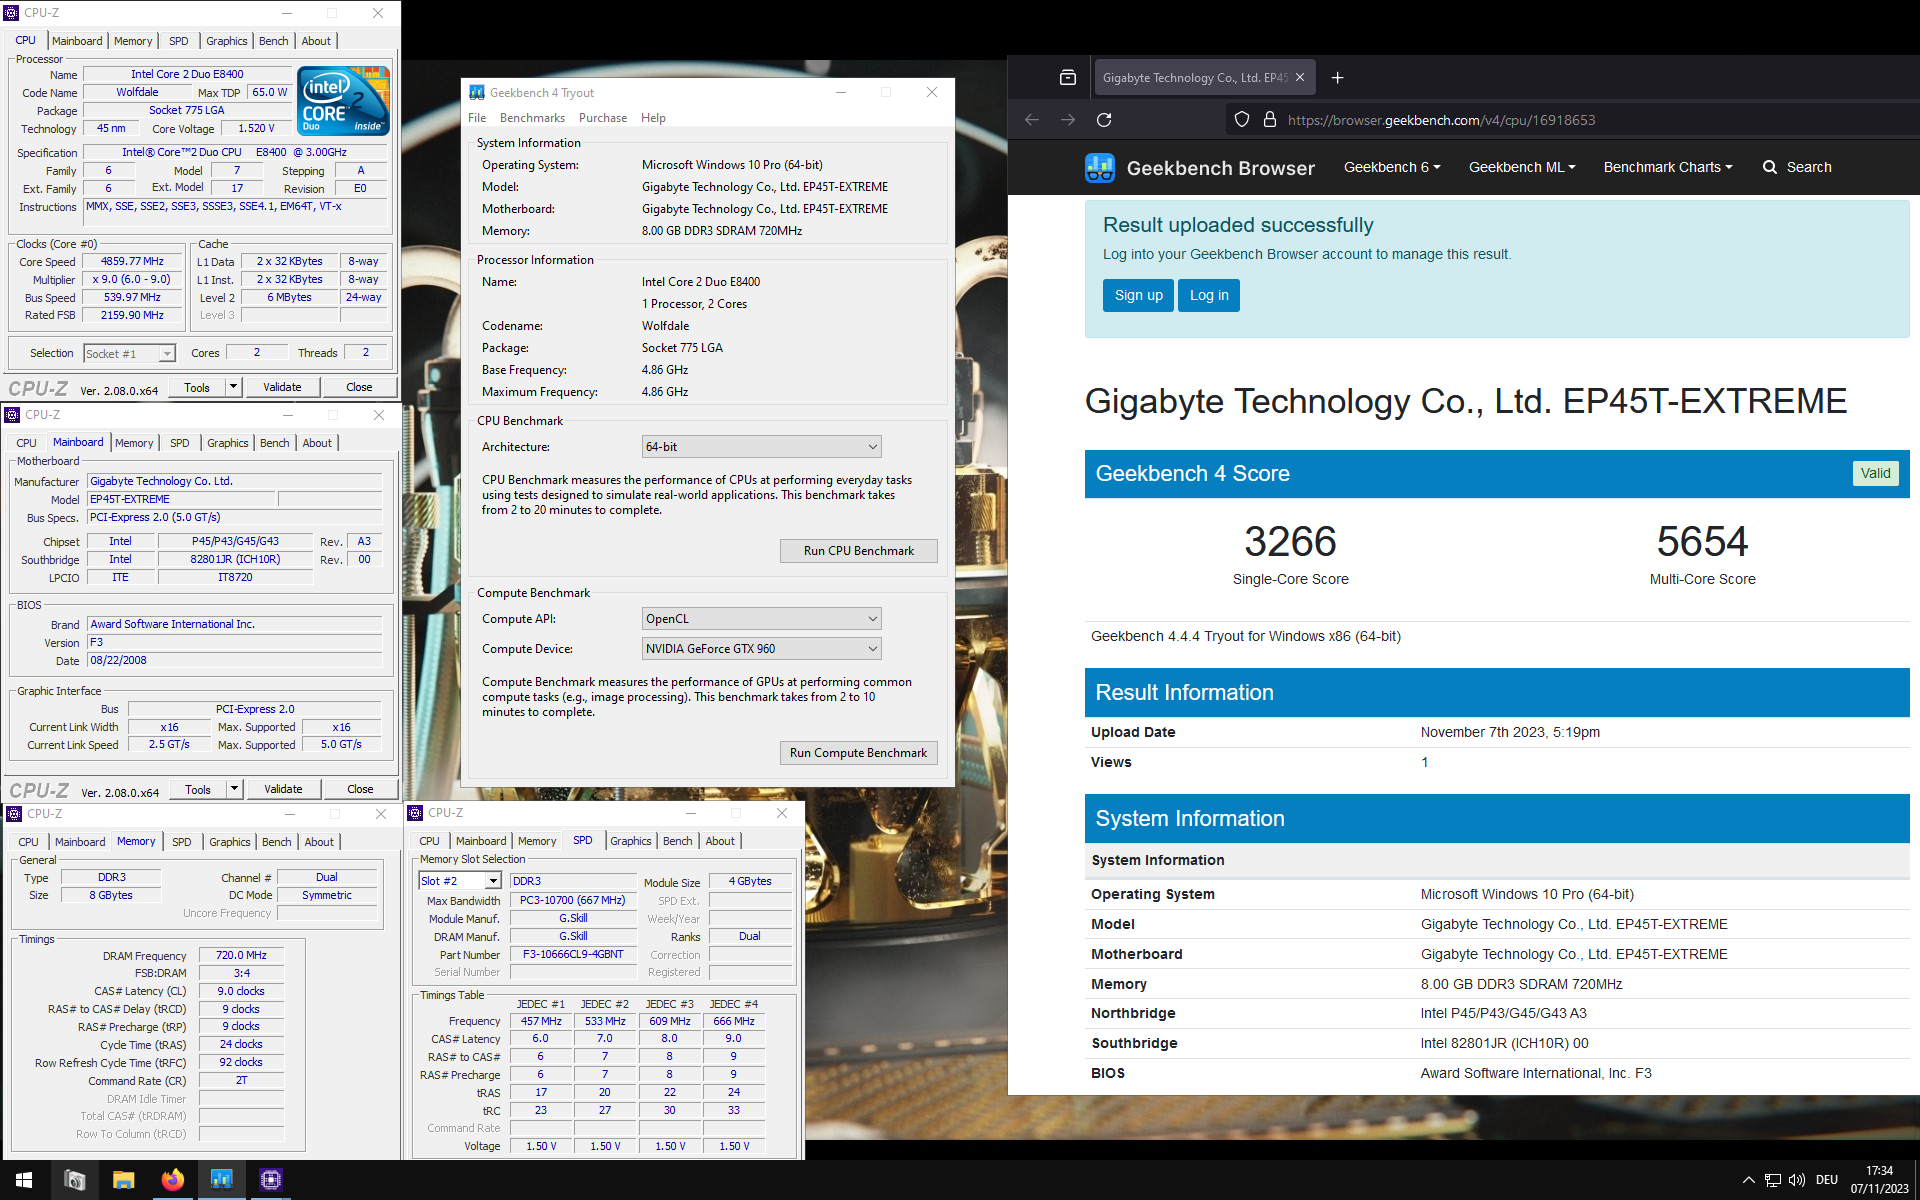
Task: Click Close button in Mainboard CPU-Z window
Action: click(360, 789)
